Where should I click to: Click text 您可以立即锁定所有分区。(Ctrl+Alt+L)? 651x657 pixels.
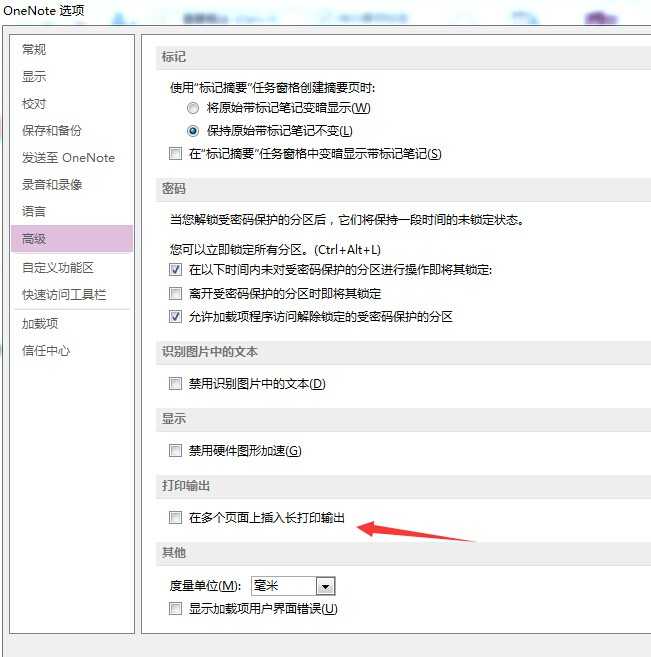coord(275,250)
